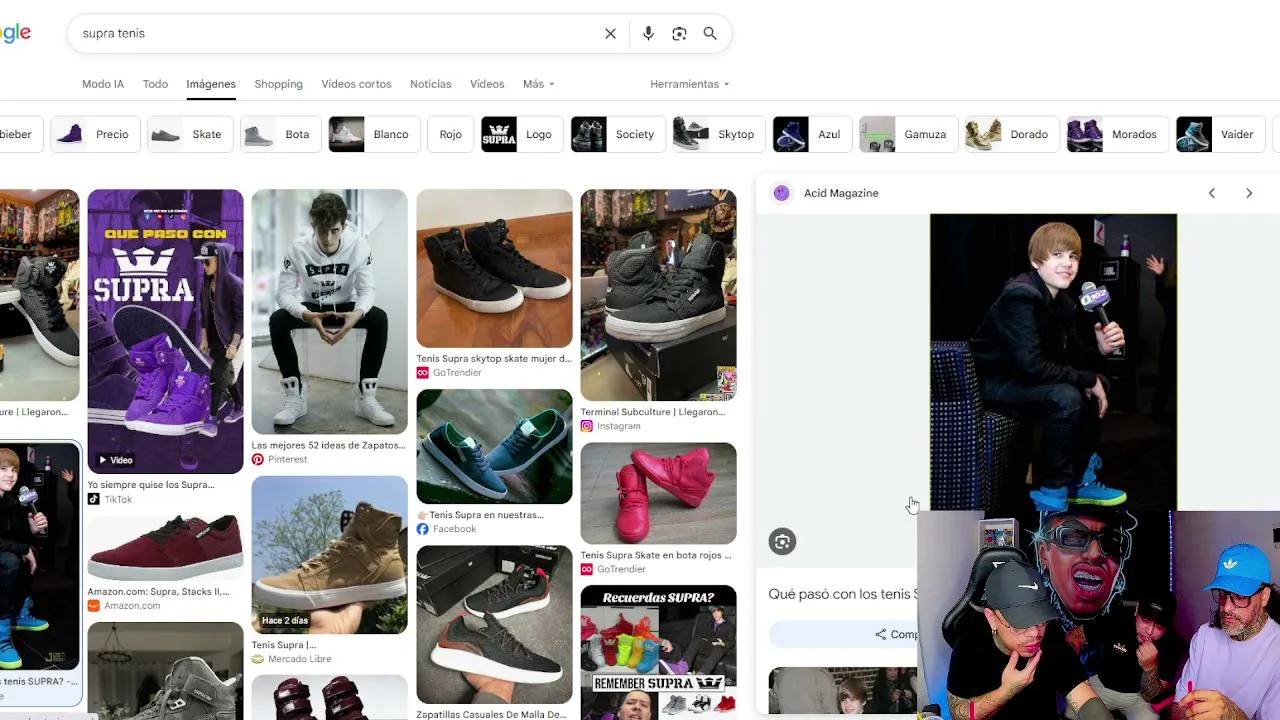Open the tan Supra Mercado Libre image
The height and width of the screenshot is (720, 1280).
329,555
